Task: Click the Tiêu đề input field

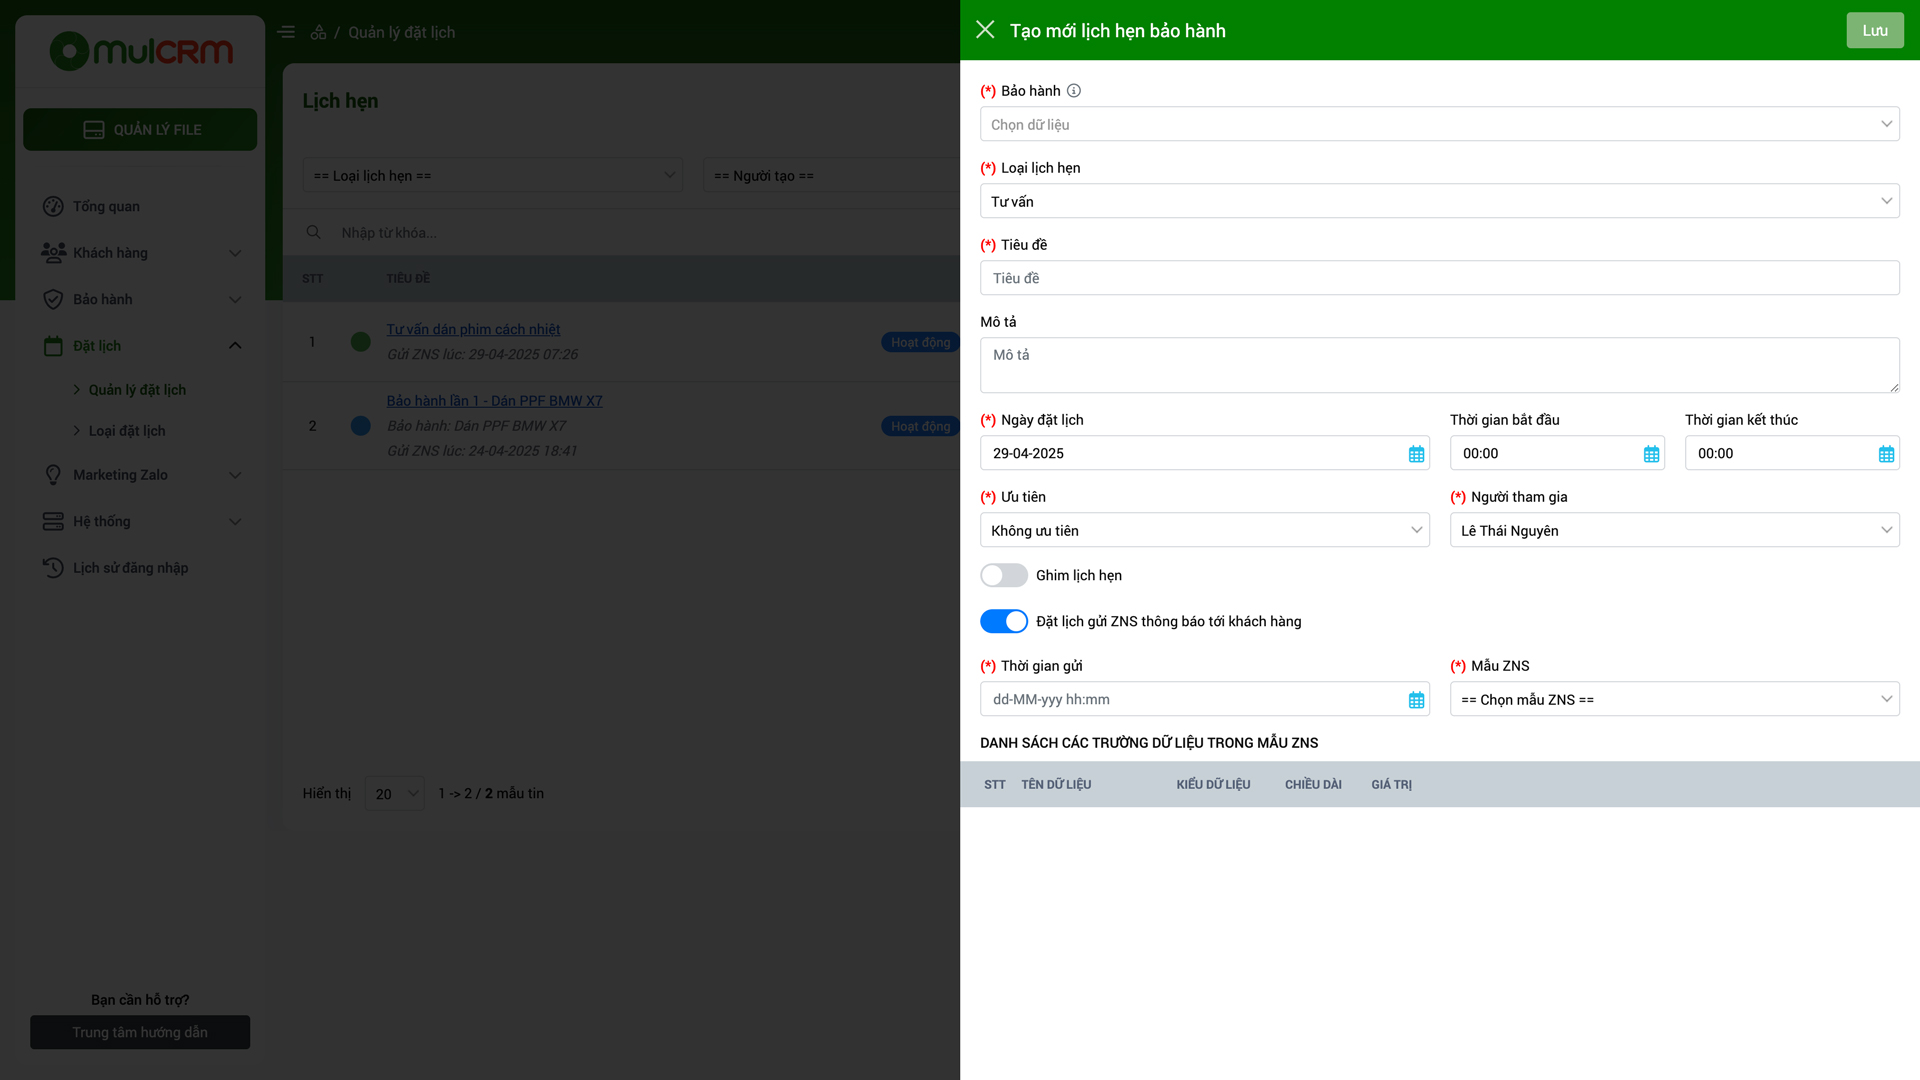Action: [x=1438, y=278]
